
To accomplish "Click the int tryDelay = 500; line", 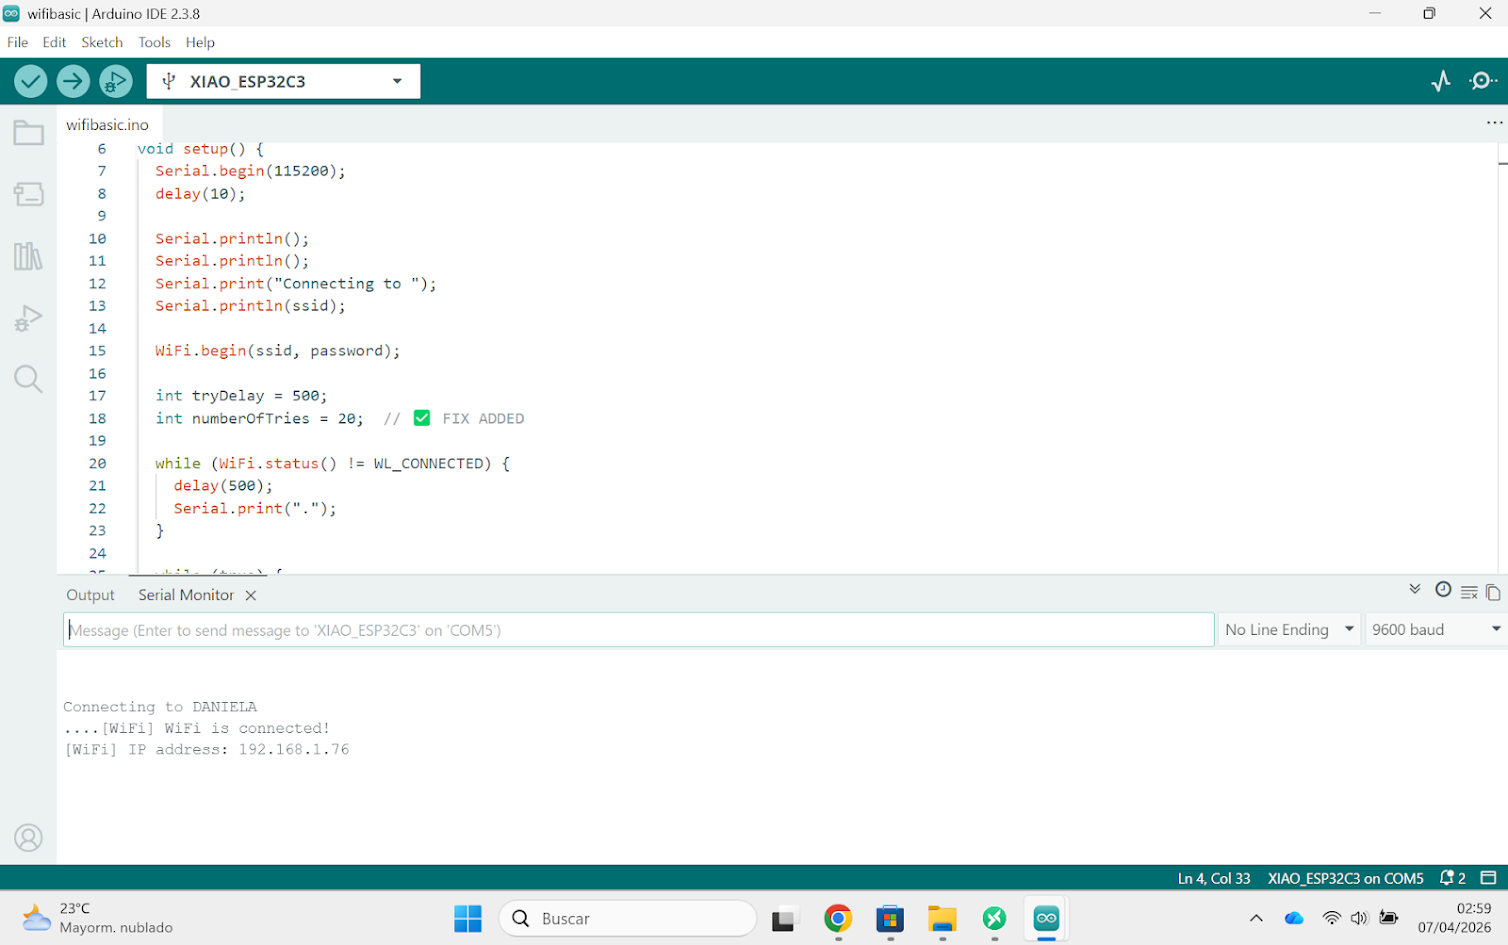I will tap(241, 396).
